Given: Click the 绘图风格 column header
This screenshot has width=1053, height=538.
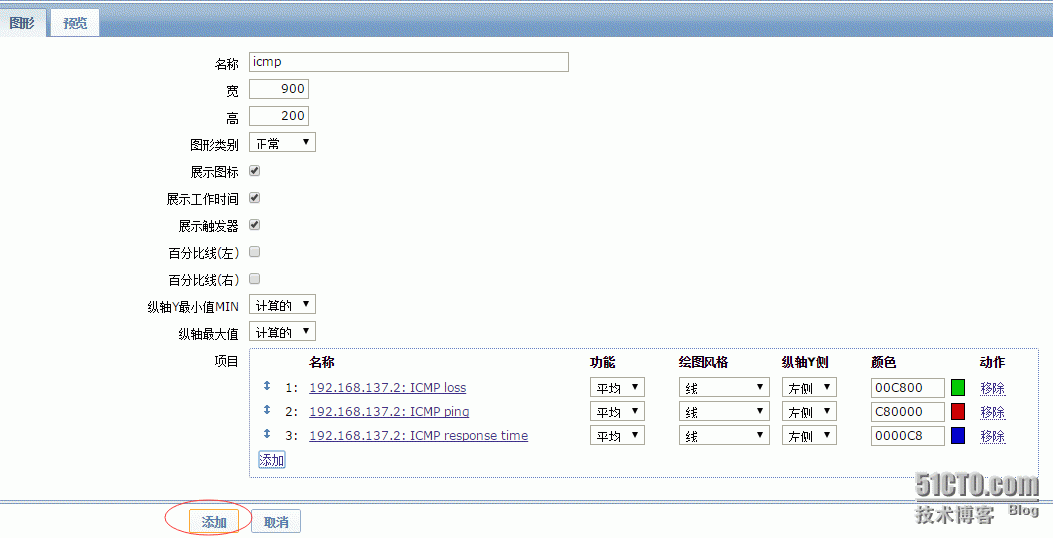Looking at the screenshot, I should pyautogui.click(x=703, y=362).
